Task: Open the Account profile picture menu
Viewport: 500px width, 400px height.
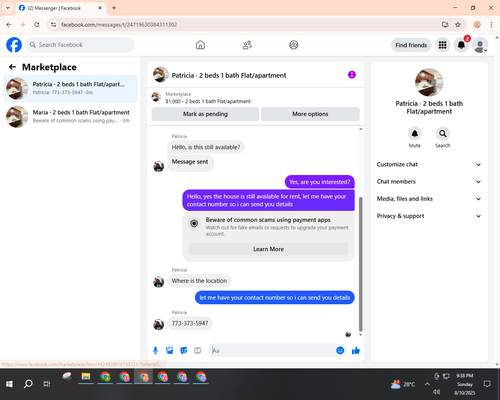Action: (x=480, y=45)
